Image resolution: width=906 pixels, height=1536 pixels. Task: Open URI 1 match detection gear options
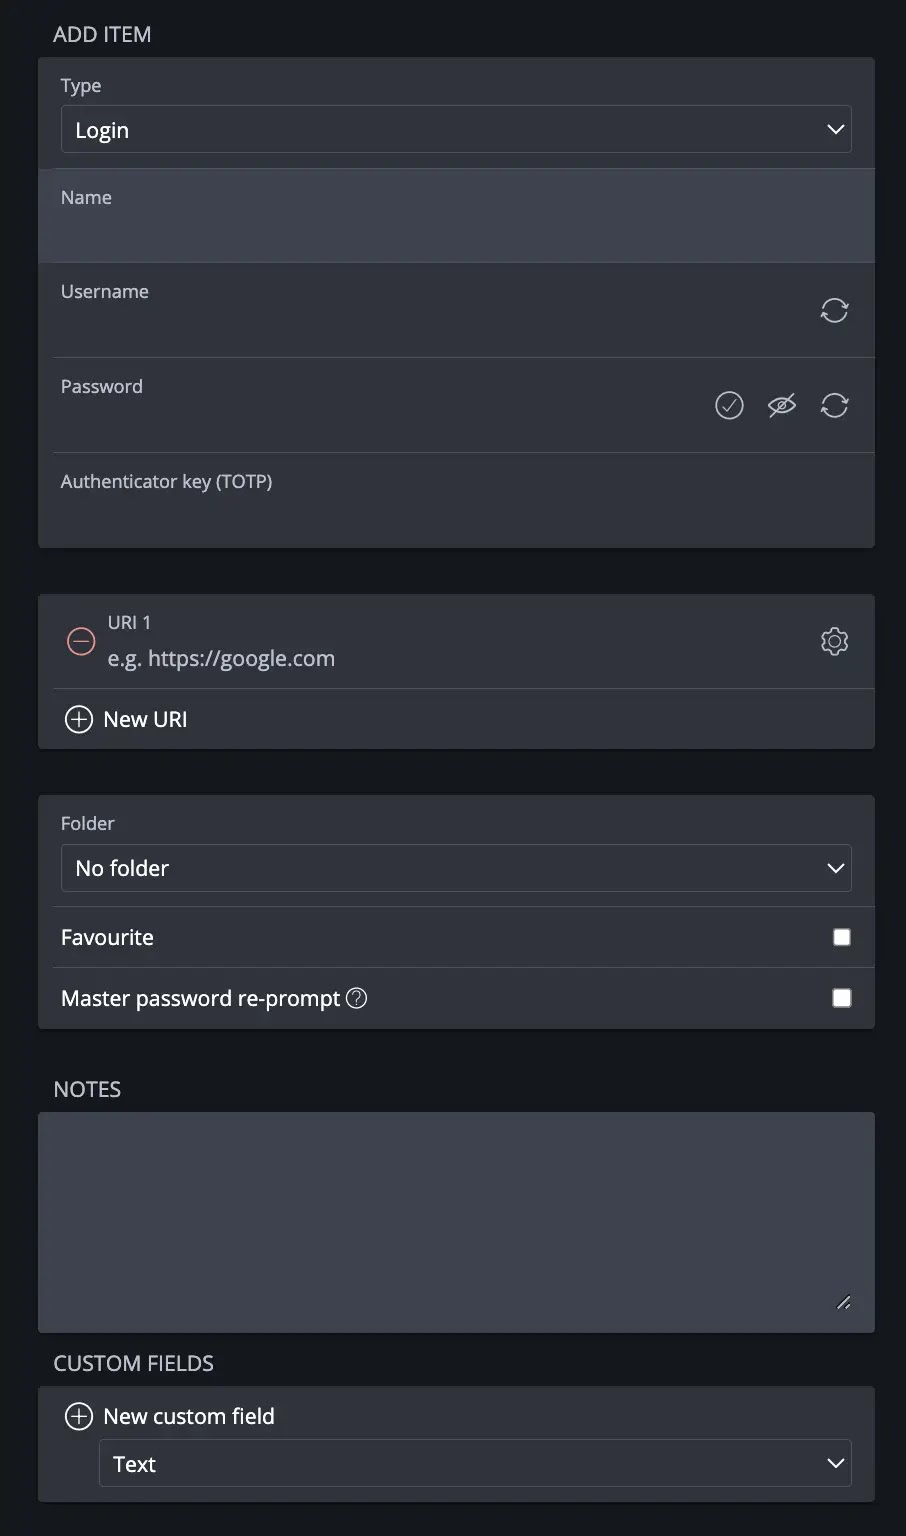pos(834,641)
